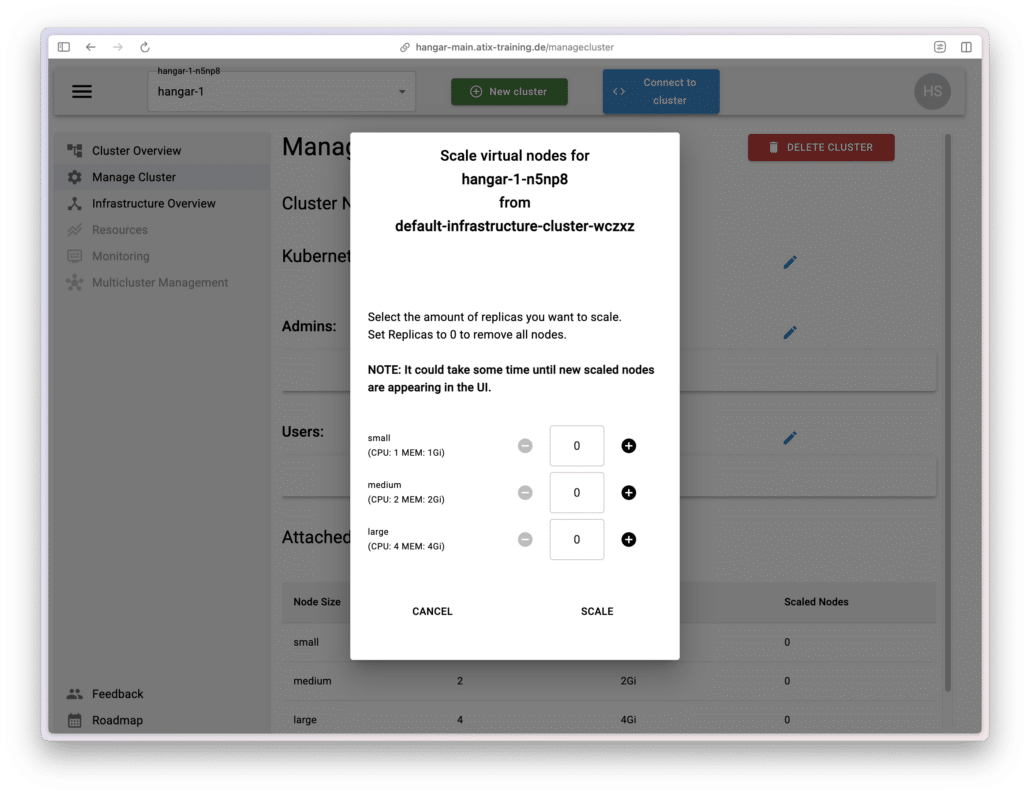Increase small node replicas with plus icon

click(x=628, y=446)
